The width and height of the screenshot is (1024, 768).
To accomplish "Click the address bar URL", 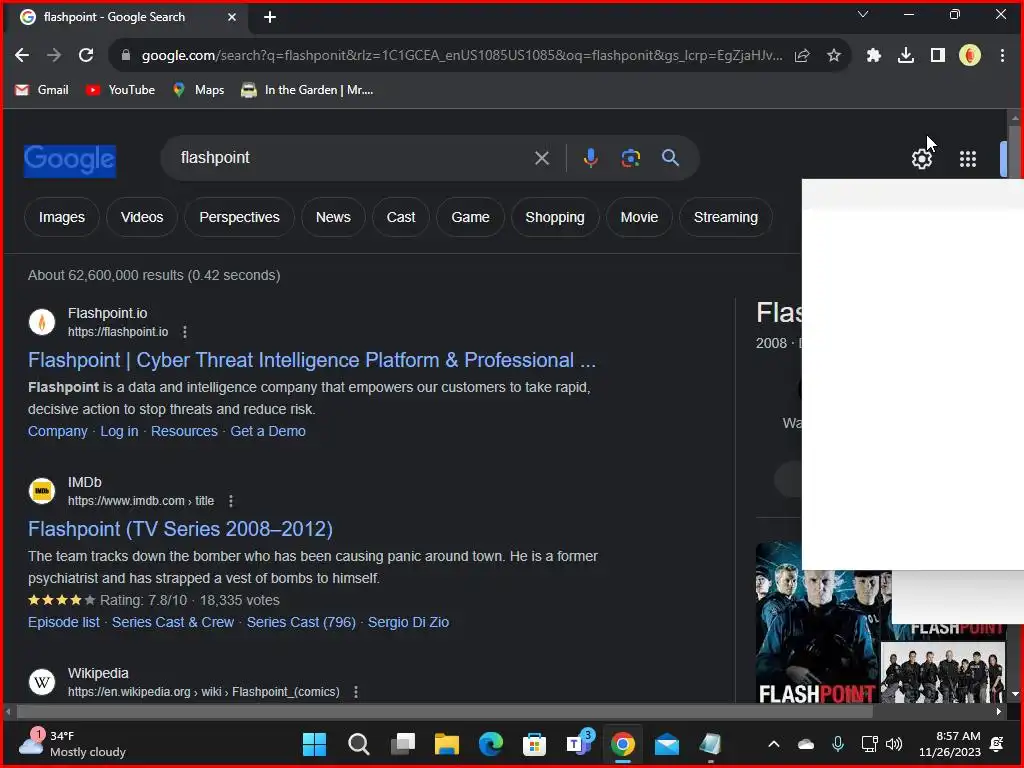I will tap(462, 56).
